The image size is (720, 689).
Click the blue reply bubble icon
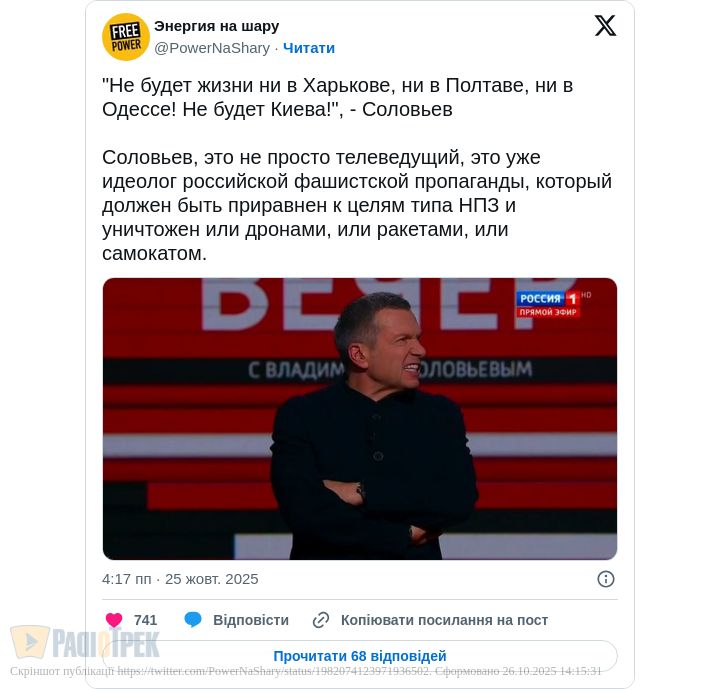193,620
